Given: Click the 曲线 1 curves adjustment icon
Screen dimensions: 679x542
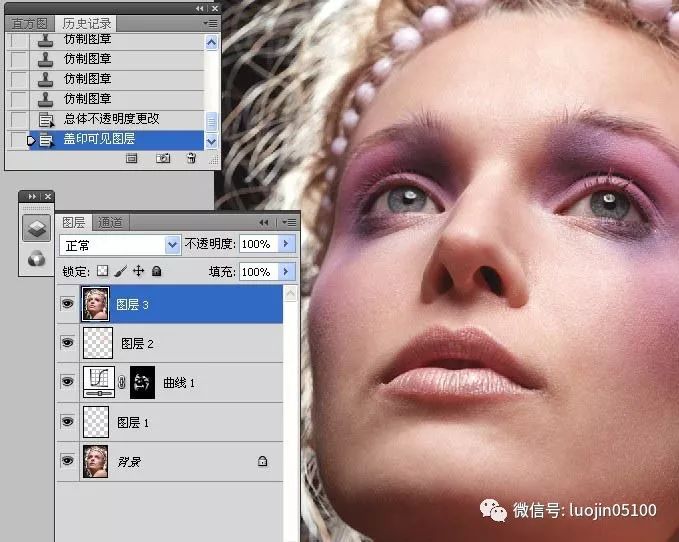Looking at the screenshot, I should pos(99,382).
